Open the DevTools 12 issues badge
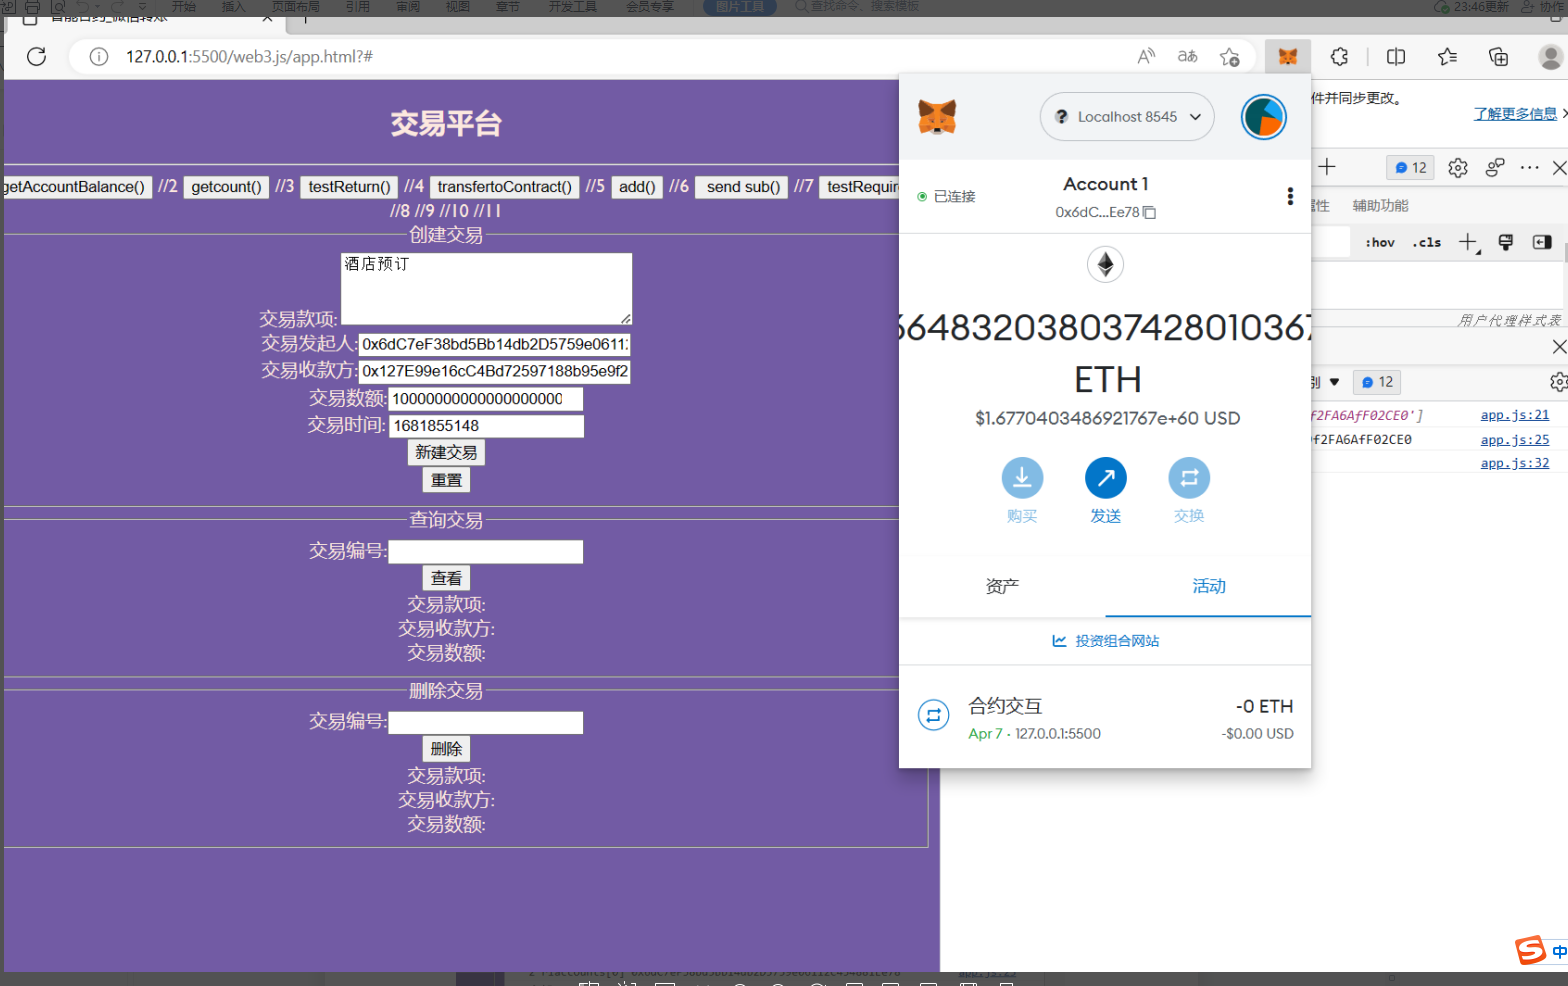 [1411, 168]
